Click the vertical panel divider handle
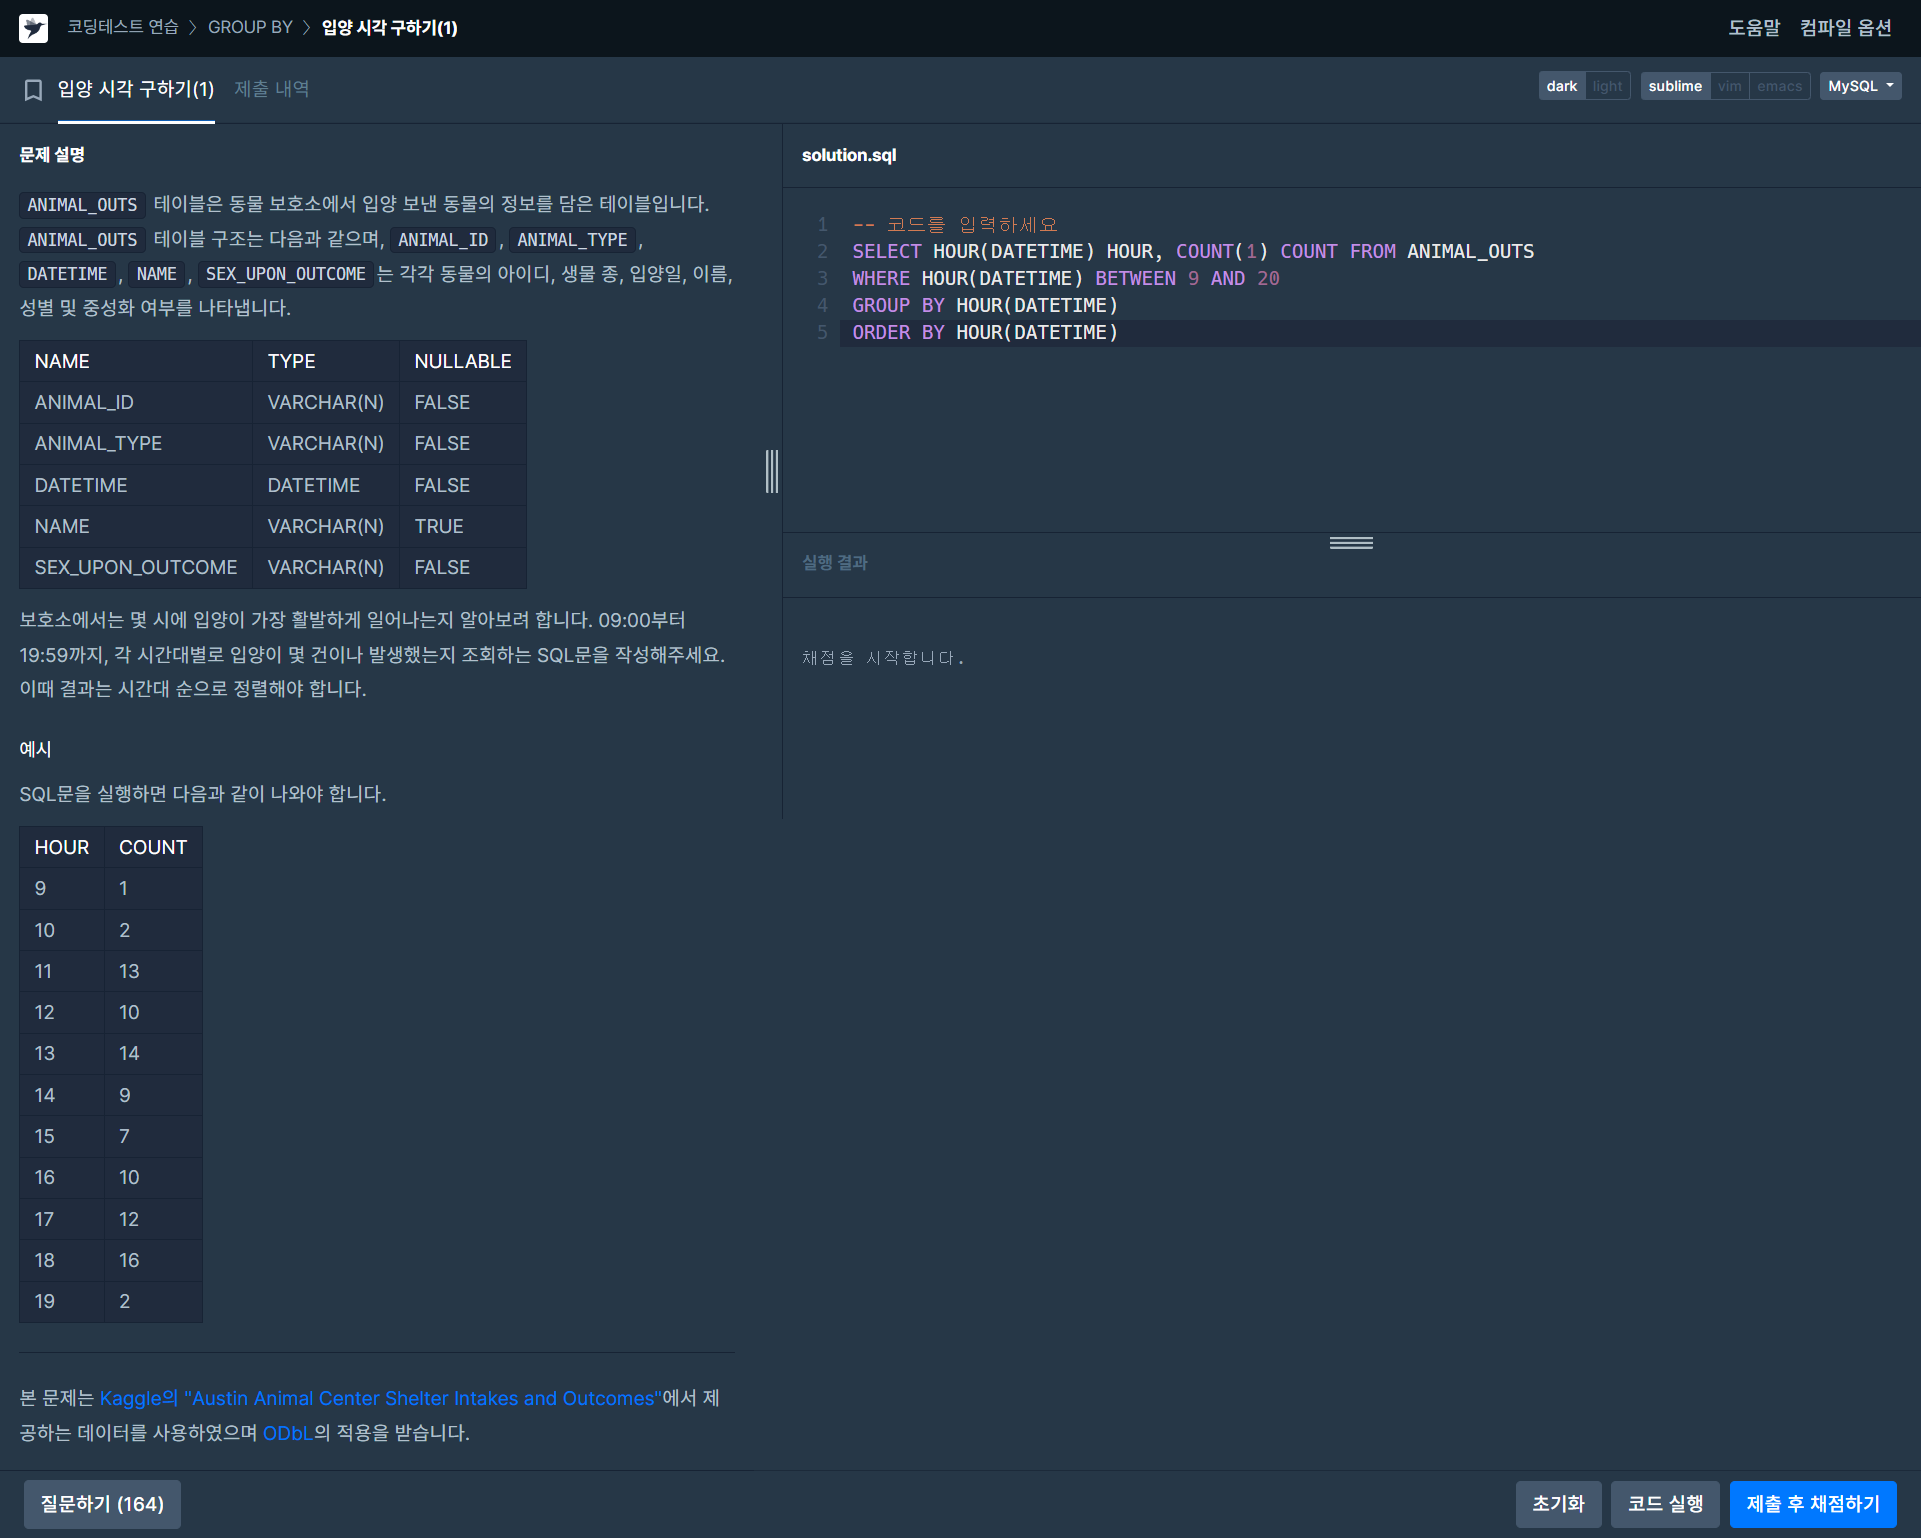 [x=772, y=471]
